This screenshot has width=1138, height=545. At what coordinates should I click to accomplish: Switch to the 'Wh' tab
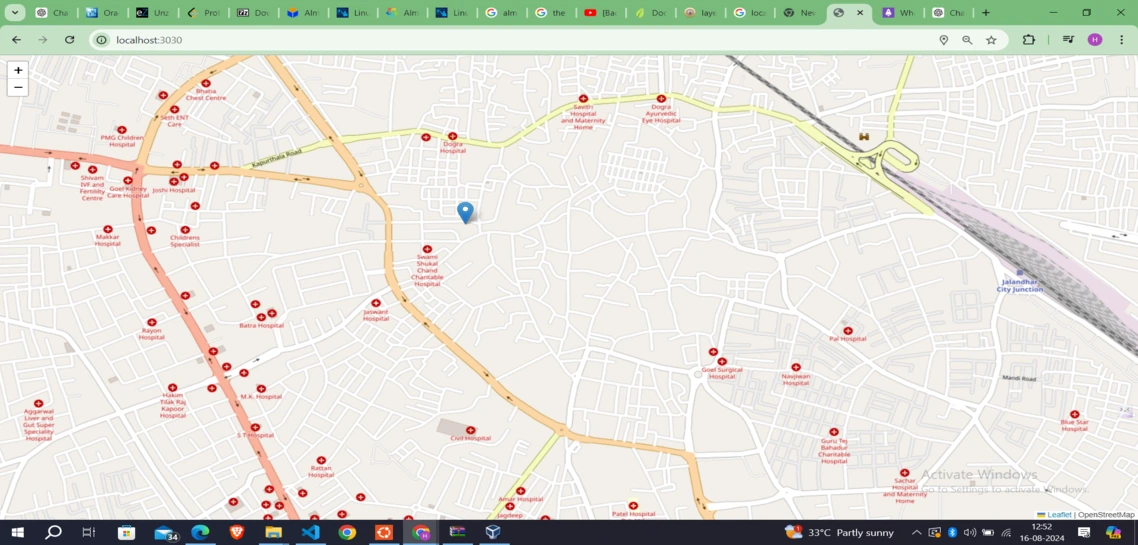click(x=899, y=12)
